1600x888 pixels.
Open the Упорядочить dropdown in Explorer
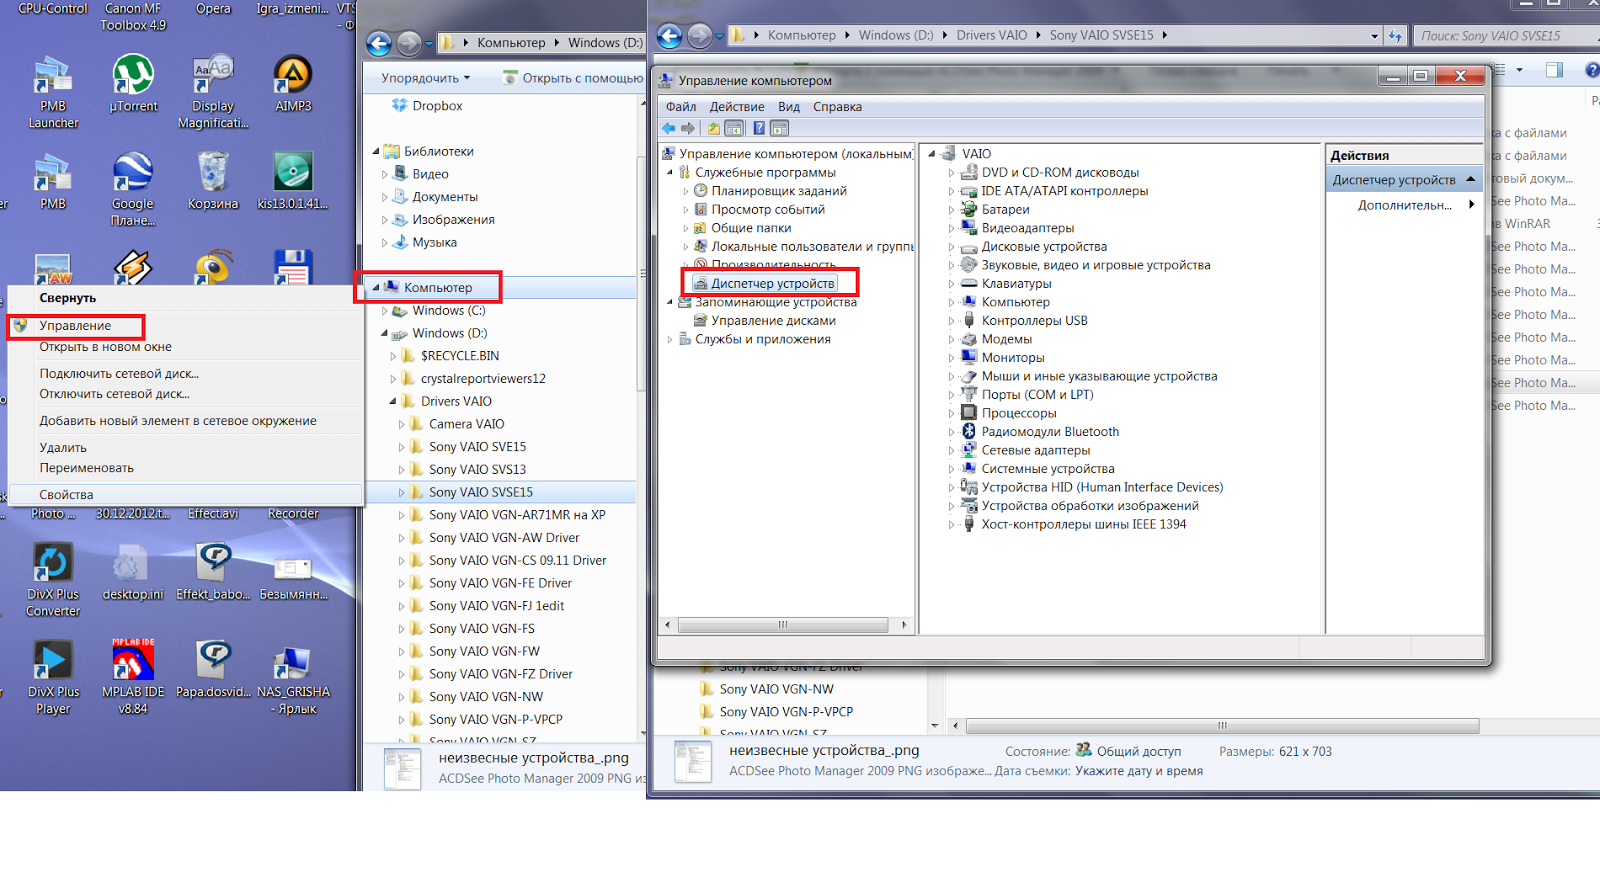pyautogui.click(x=425, y=78)
